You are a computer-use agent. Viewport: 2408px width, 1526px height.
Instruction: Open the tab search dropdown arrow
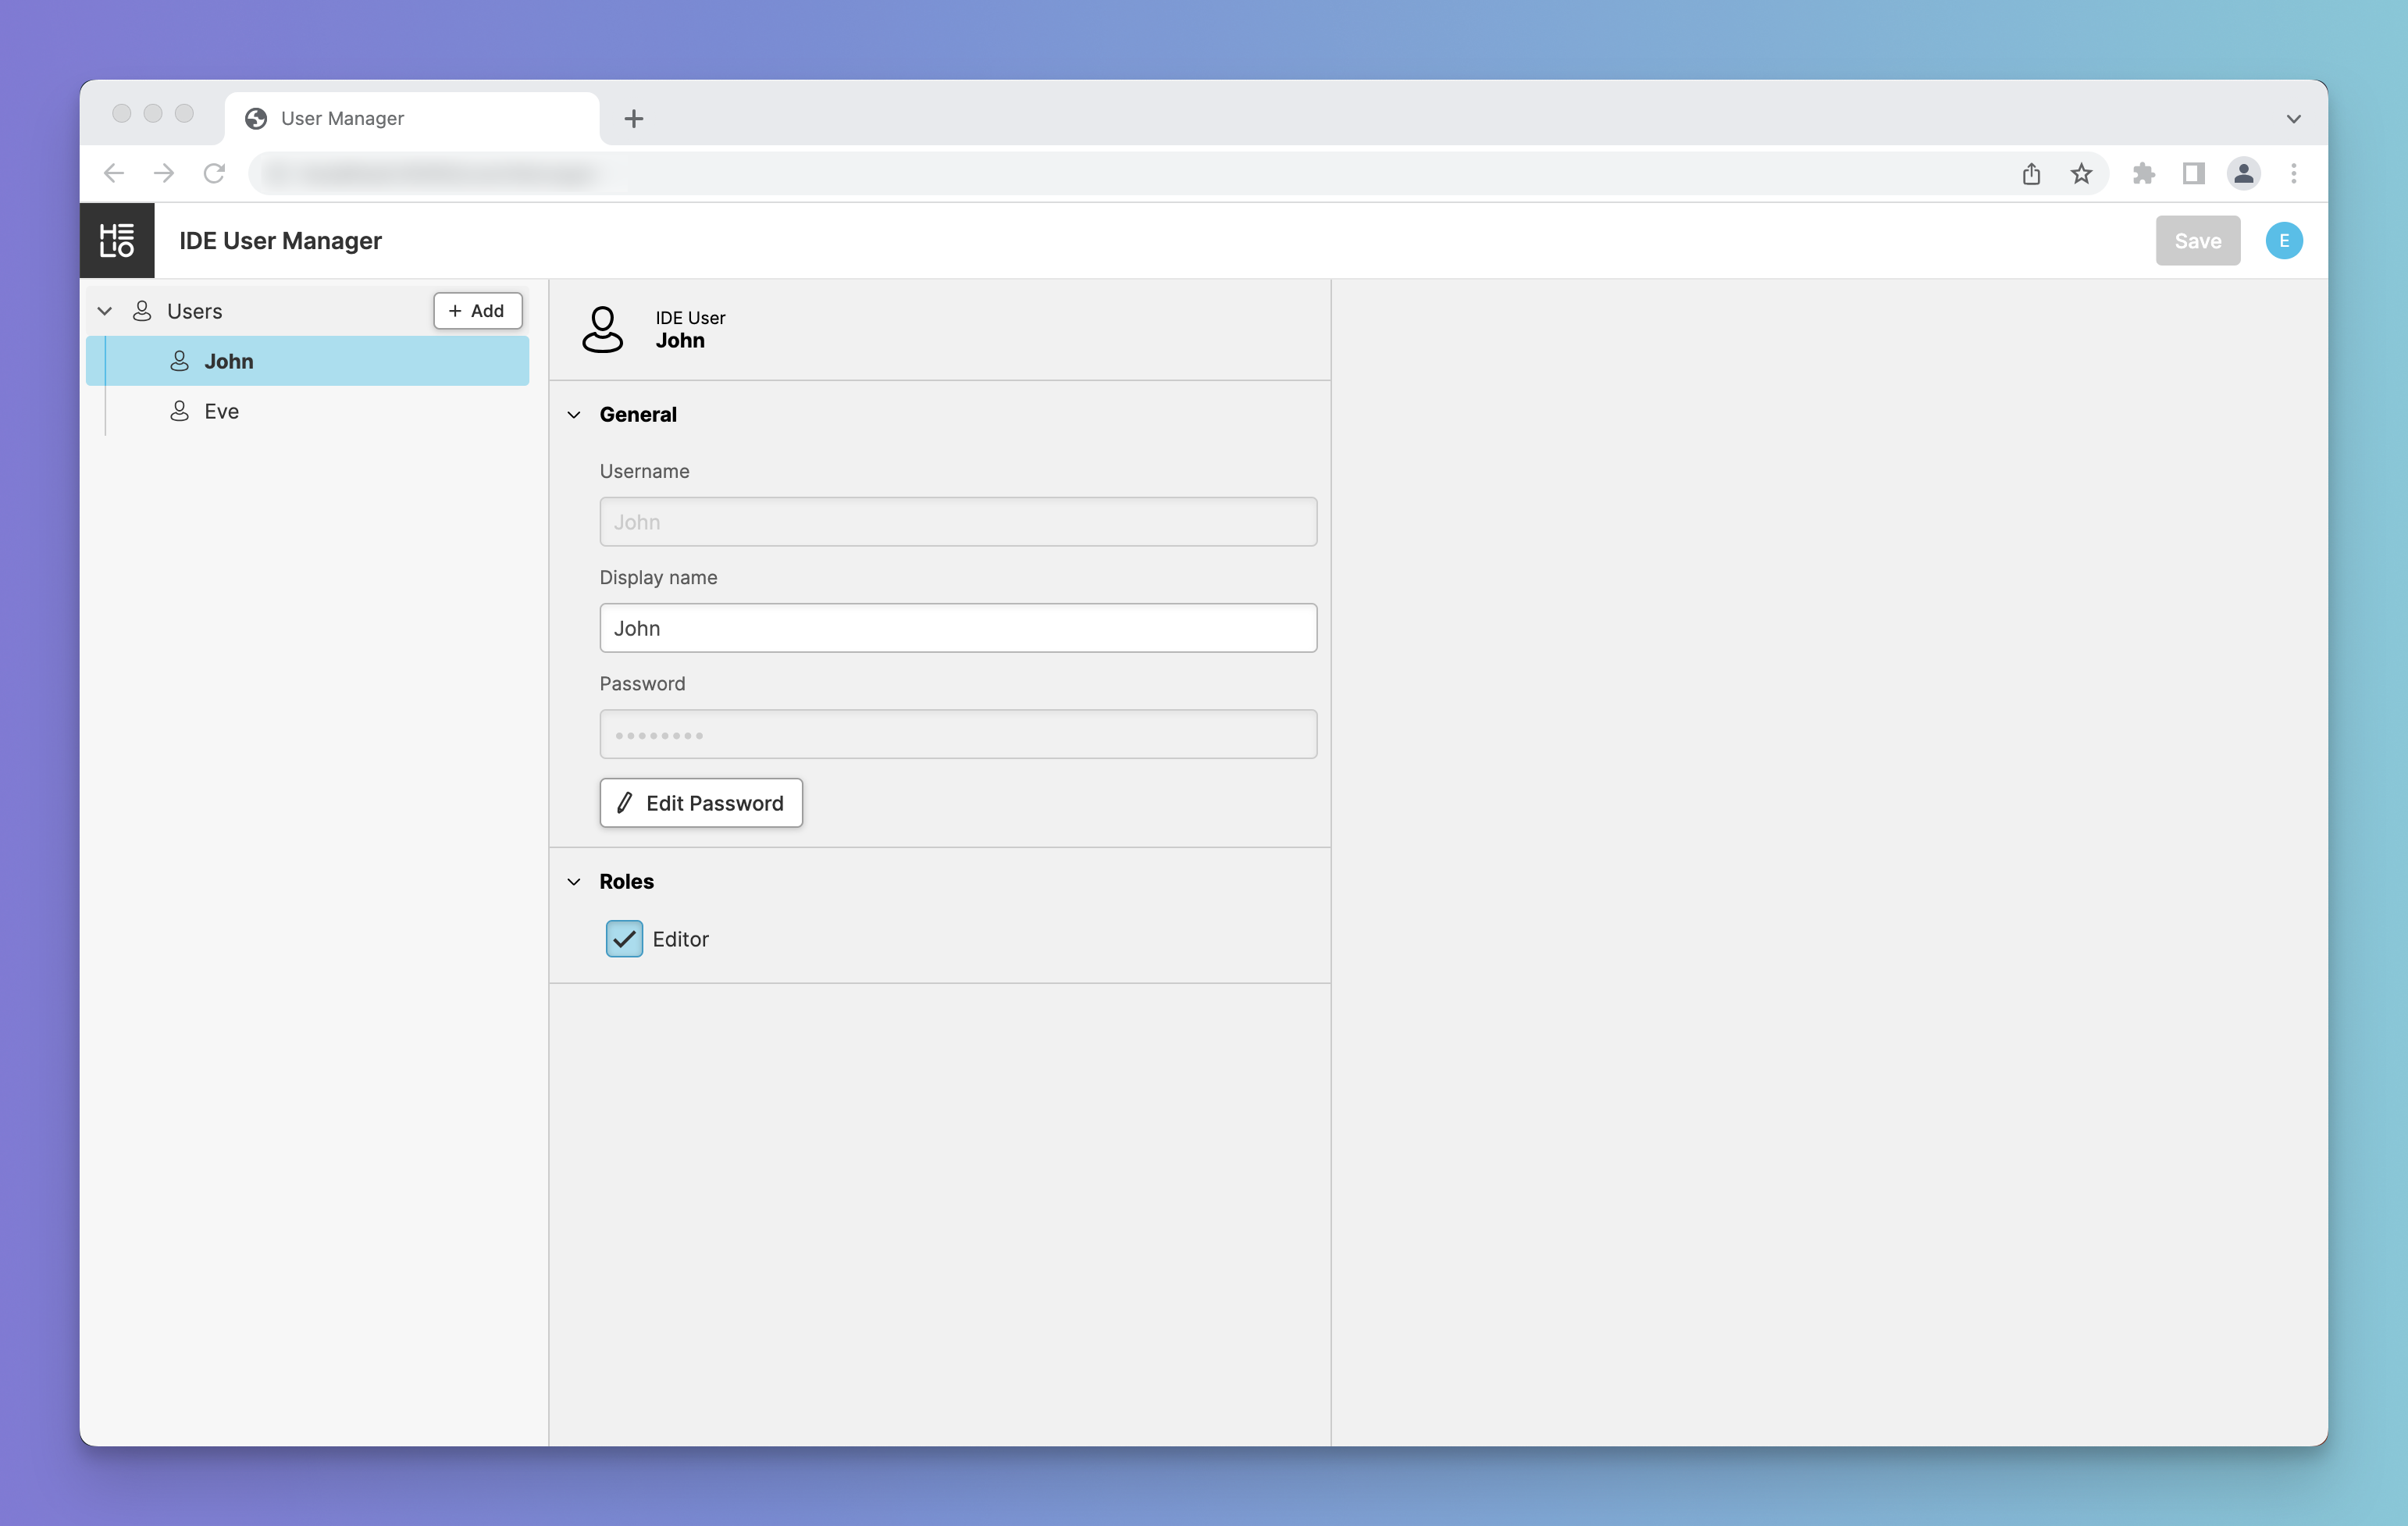2293,119
